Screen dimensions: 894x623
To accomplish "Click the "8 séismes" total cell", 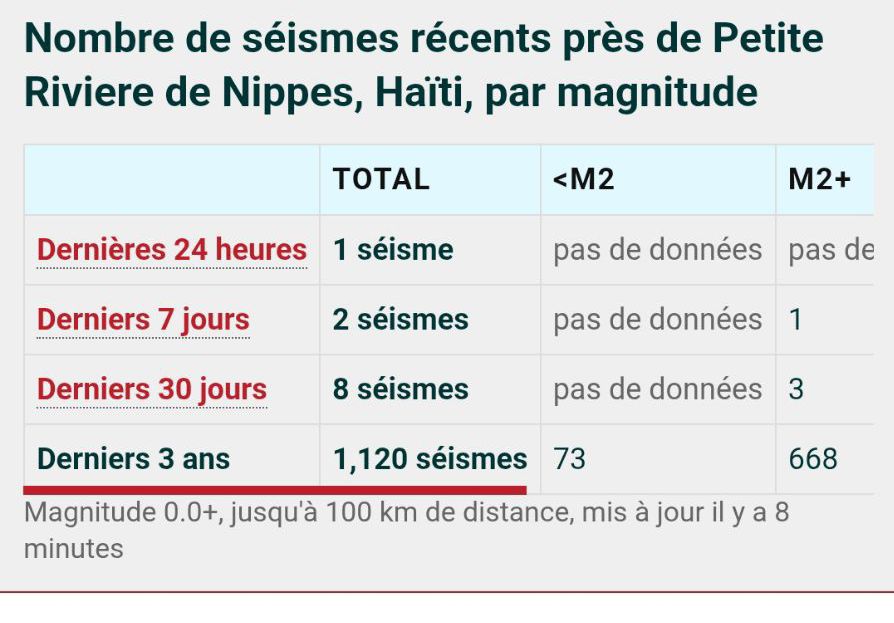I will click(x=401, y=389).
